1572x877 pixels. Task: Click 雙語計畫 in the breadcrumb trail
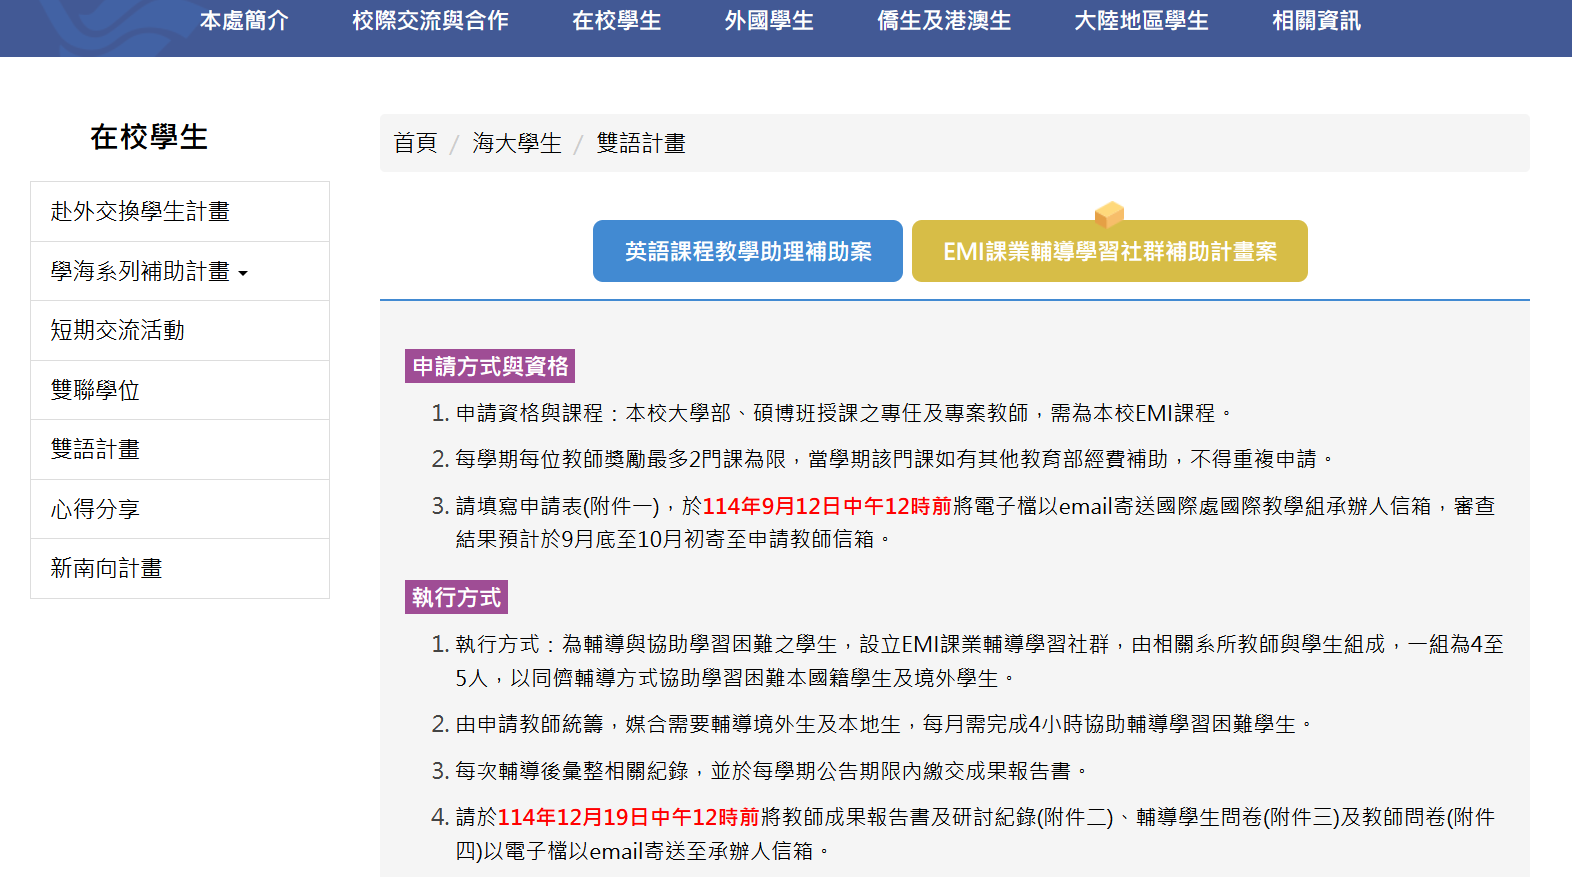click(x=641, y=143)
